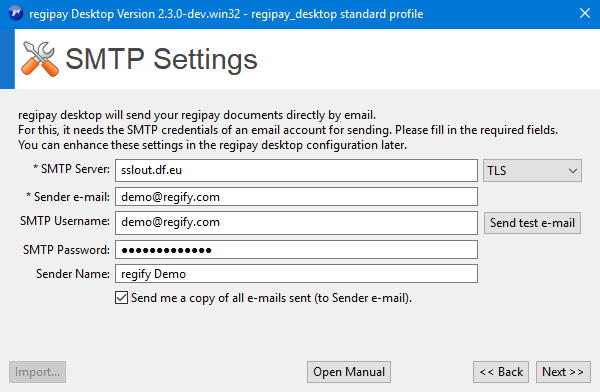600x392 pixels.
Task: Open the manual via Open Manual
Action: click(349, 372)
